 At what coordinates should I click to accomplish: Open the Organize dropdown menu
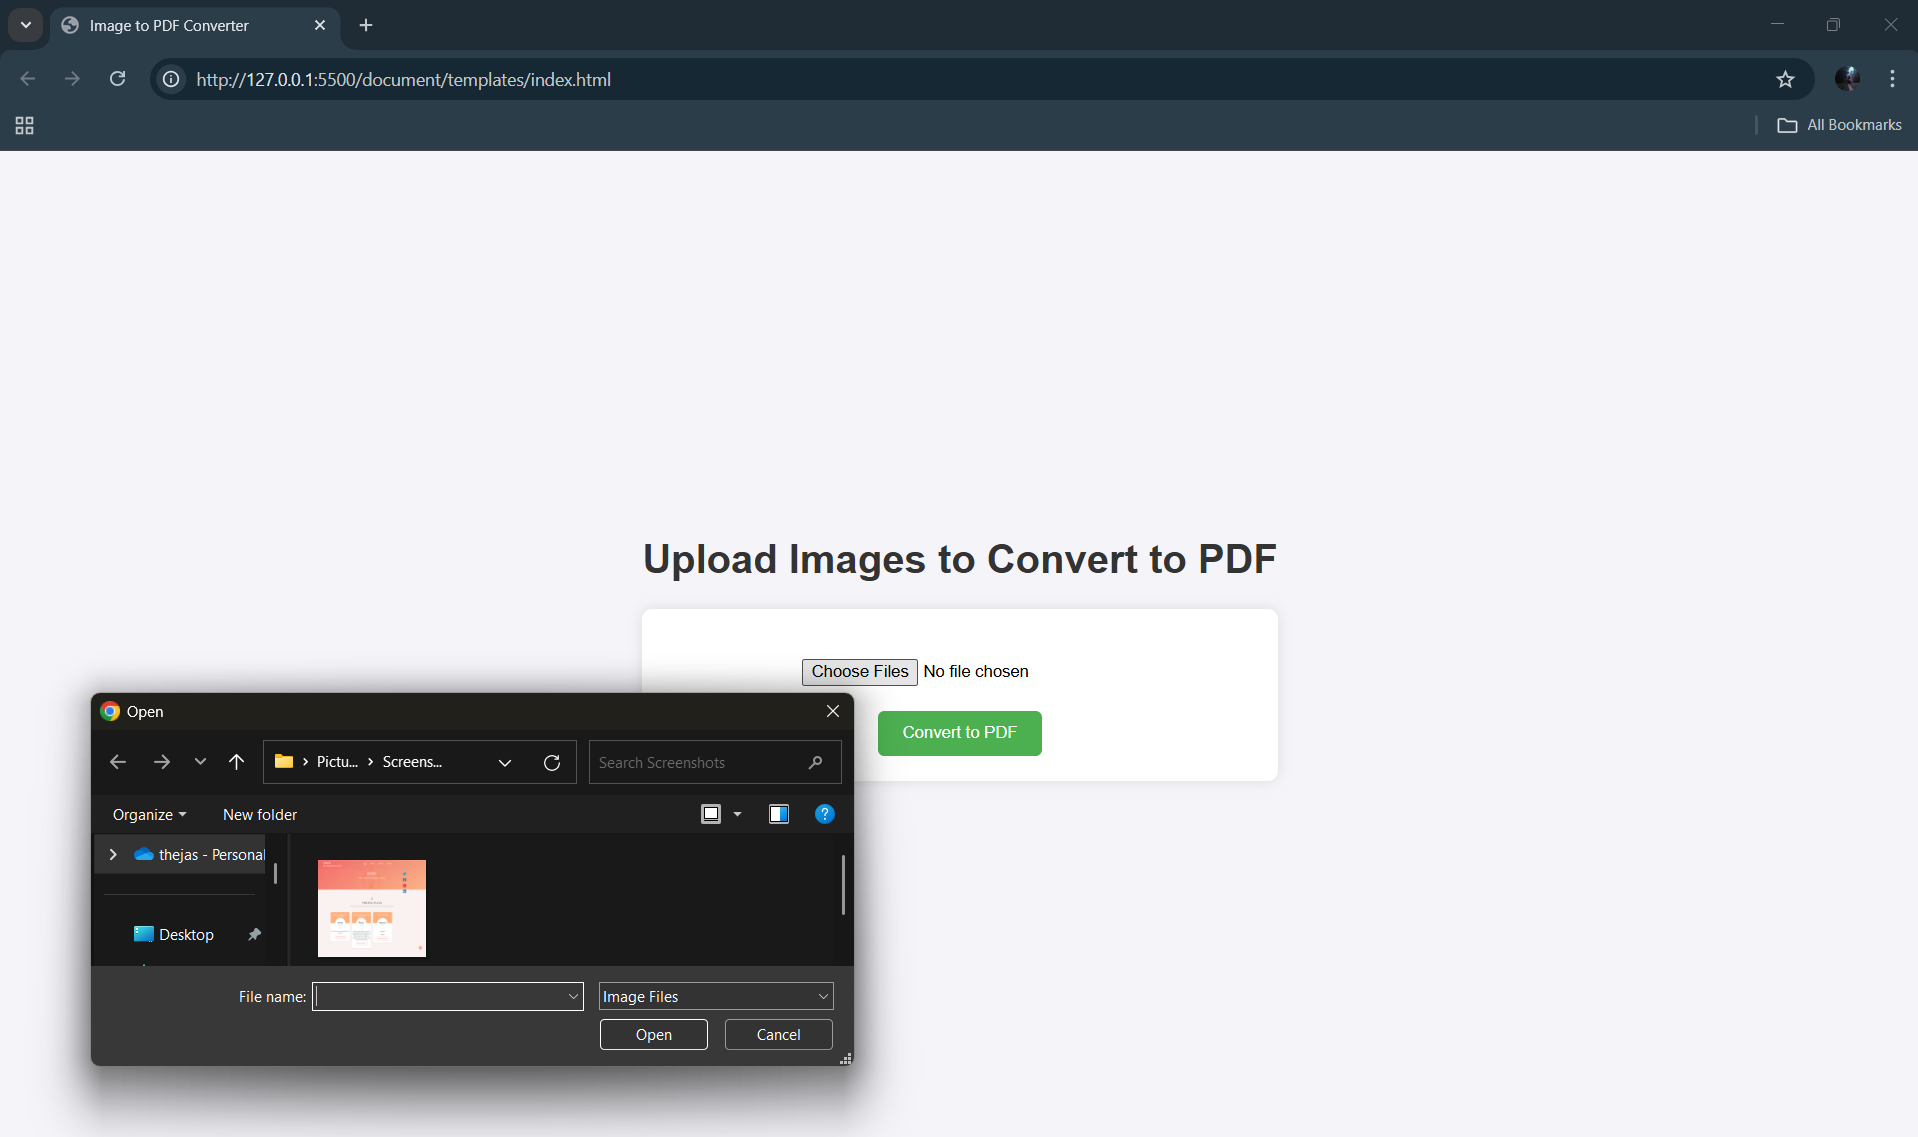pos(148,813)
